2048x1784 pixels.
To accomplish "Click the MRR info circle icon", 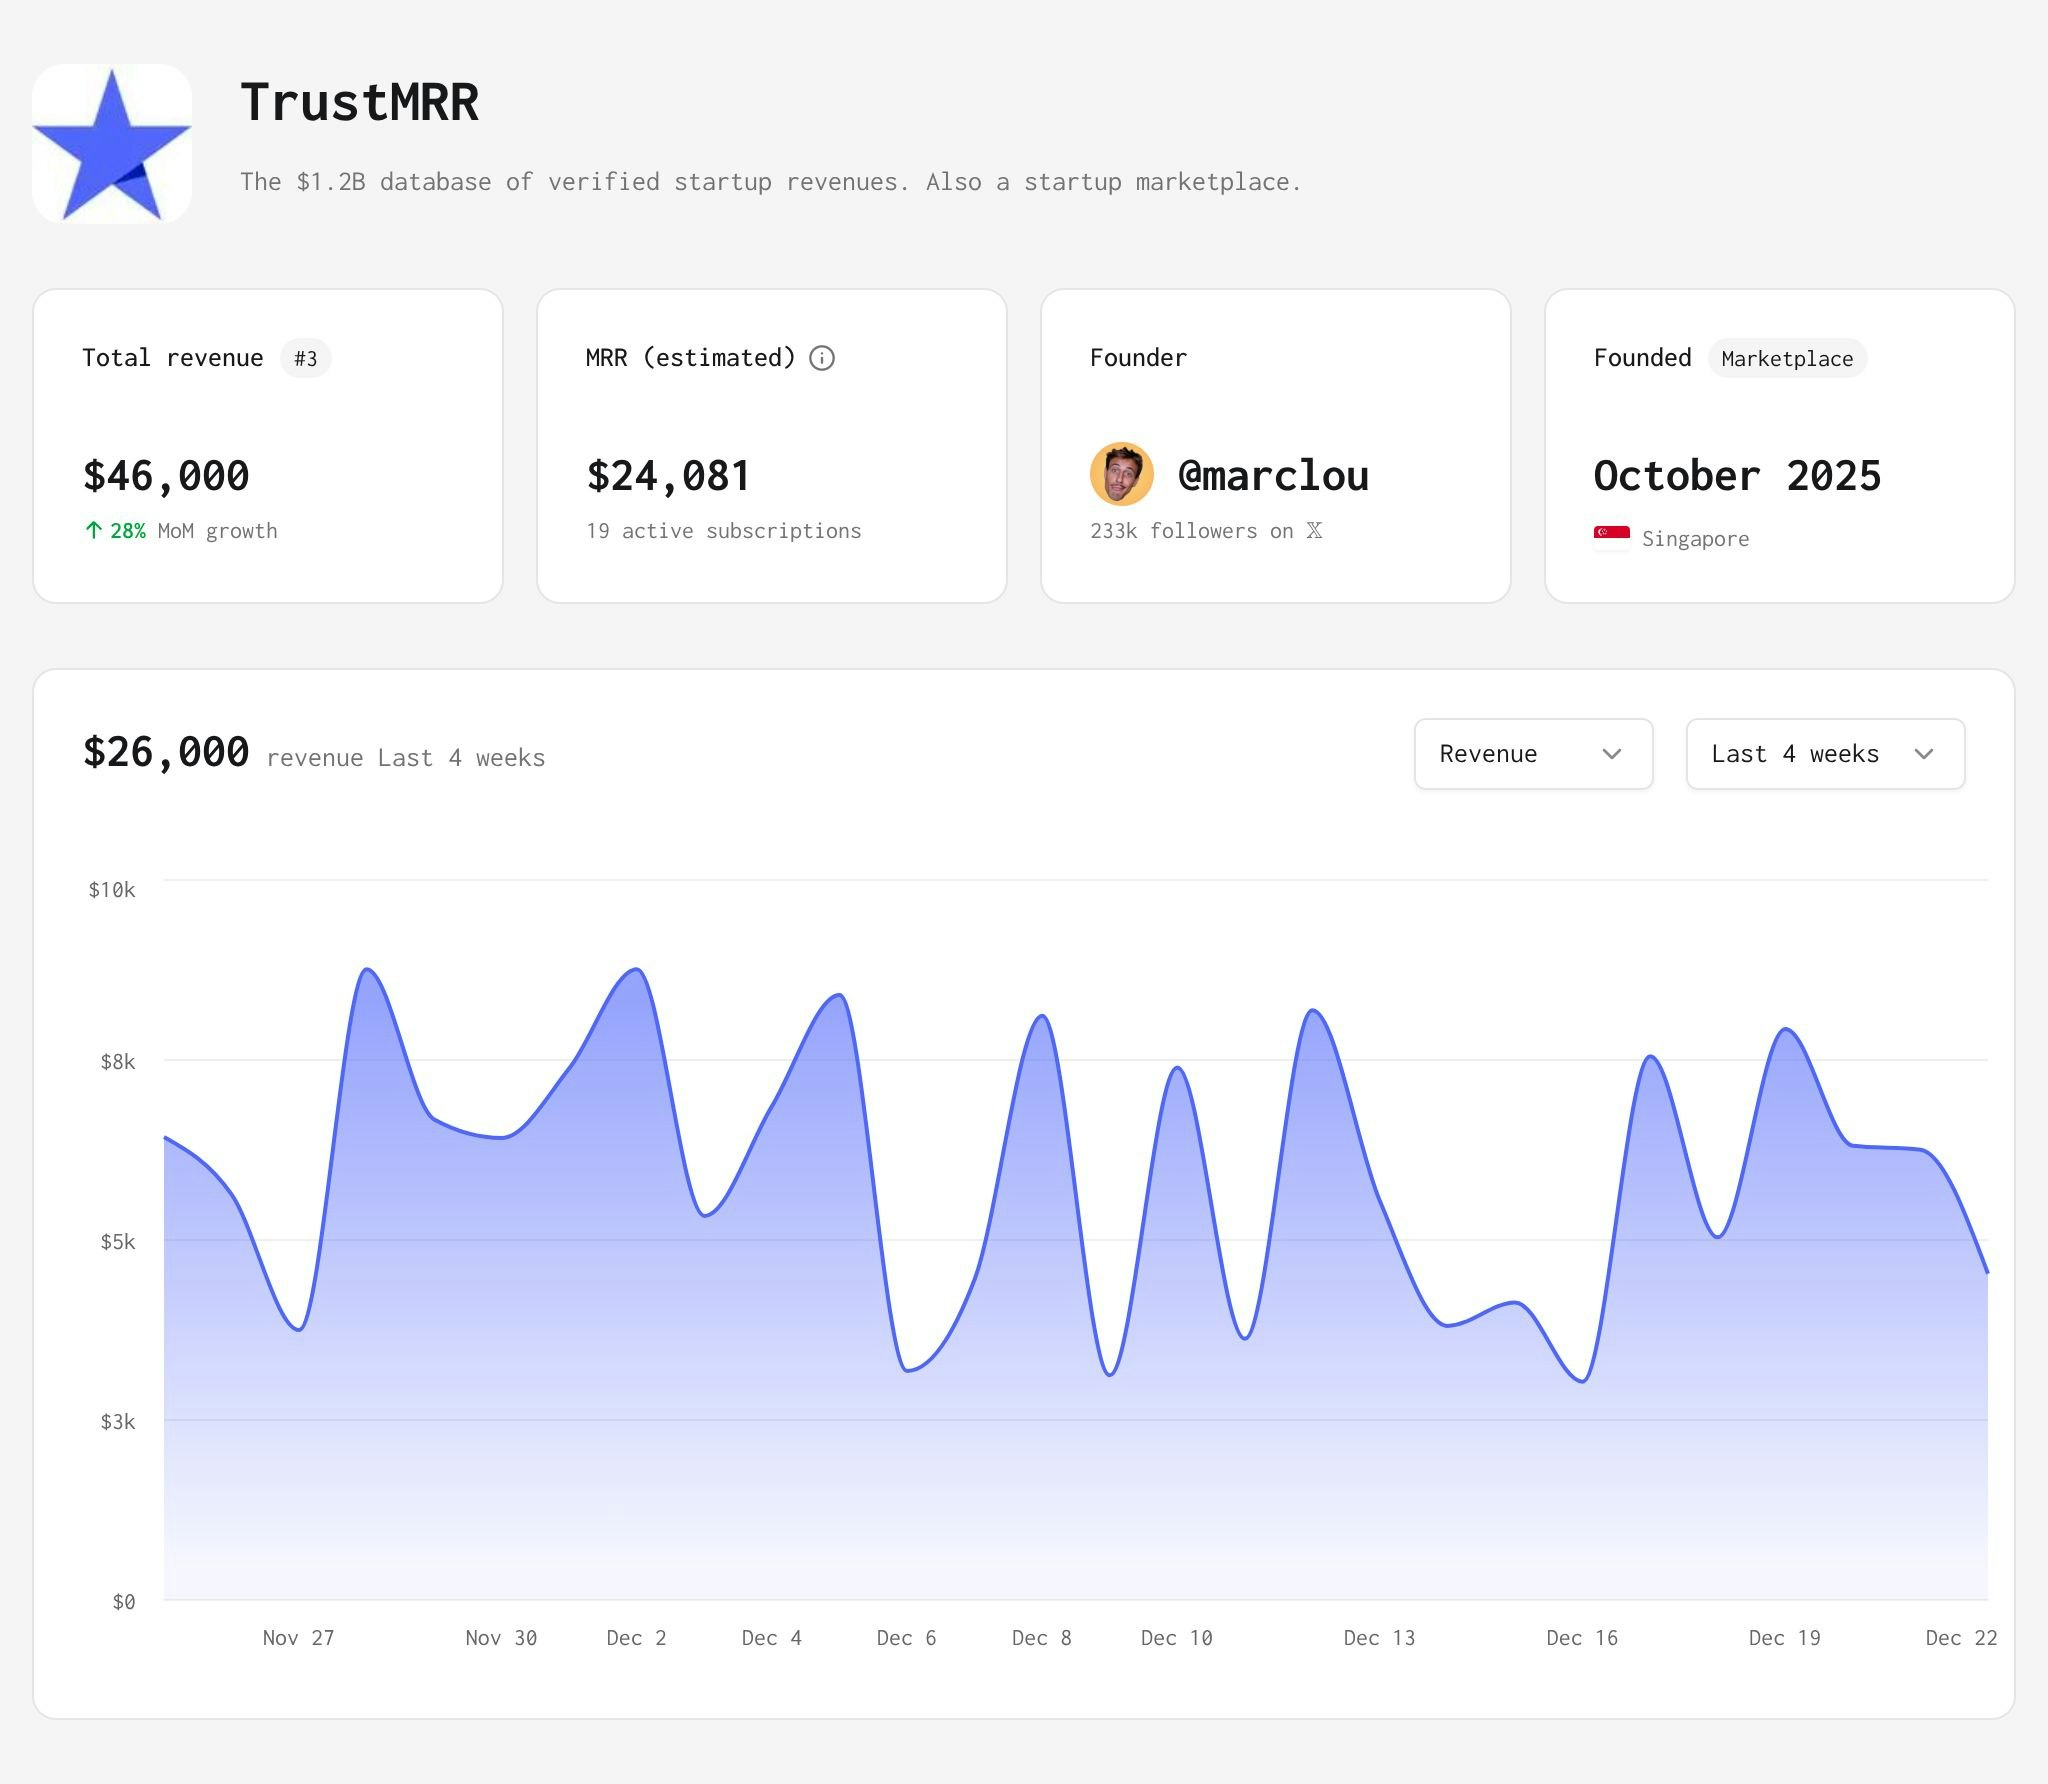I will 822,358.
